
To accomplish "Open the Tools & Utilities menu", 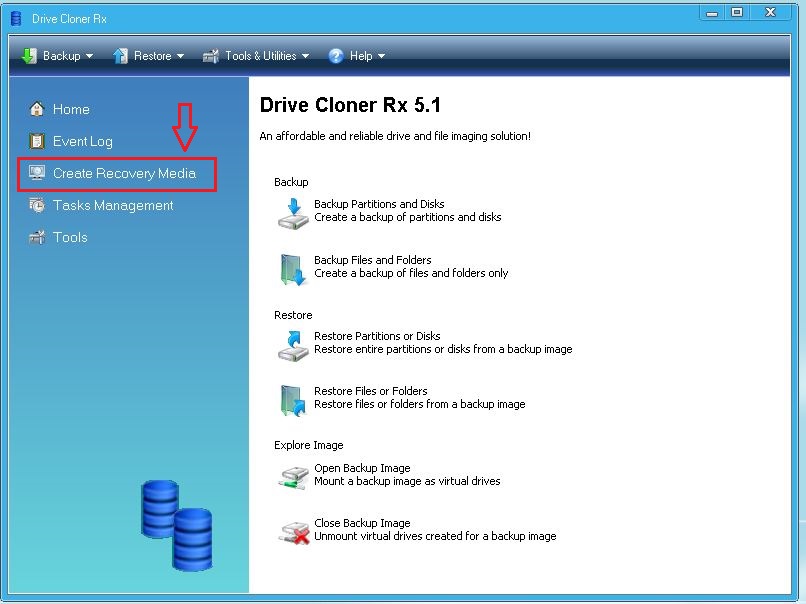I will (256, 56).
